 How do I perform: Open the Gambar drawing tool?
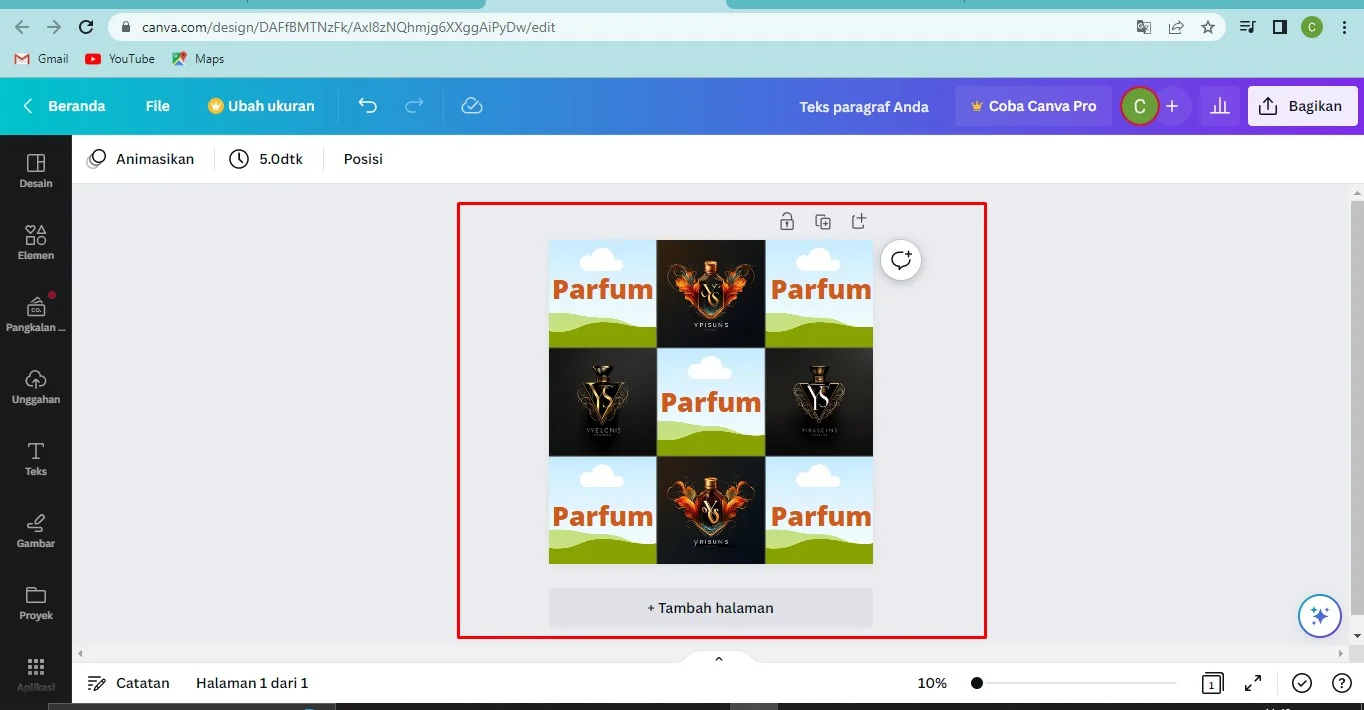(36, 530)
